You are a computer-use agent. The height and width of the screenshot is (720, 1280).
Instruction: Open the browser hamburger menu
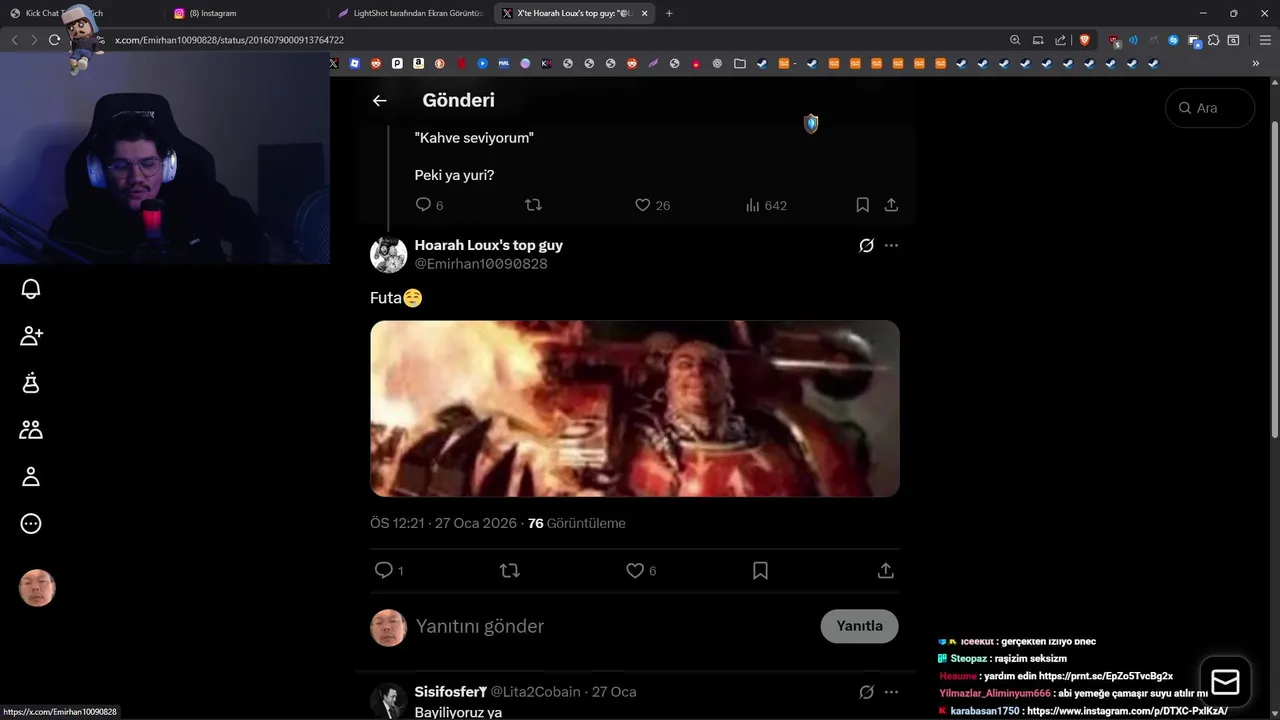click(x=1265, y=40)
